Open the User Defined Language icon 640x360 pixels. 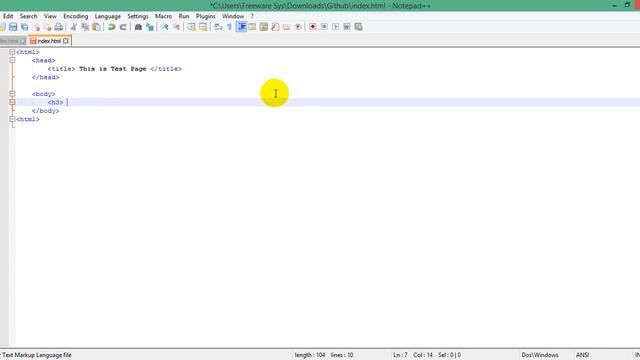[x=252, y=27]
